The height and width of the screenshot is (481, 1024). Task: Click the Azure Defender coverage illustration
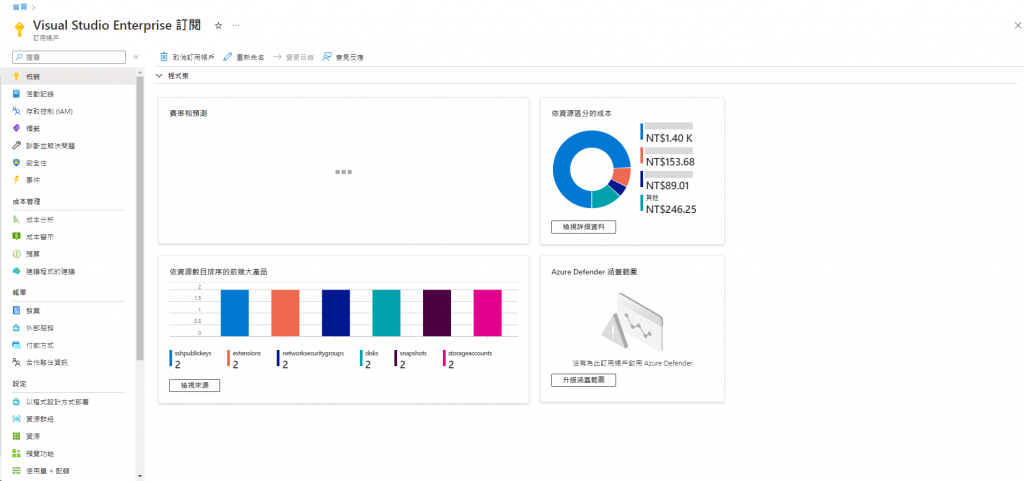tap(632, 322)
